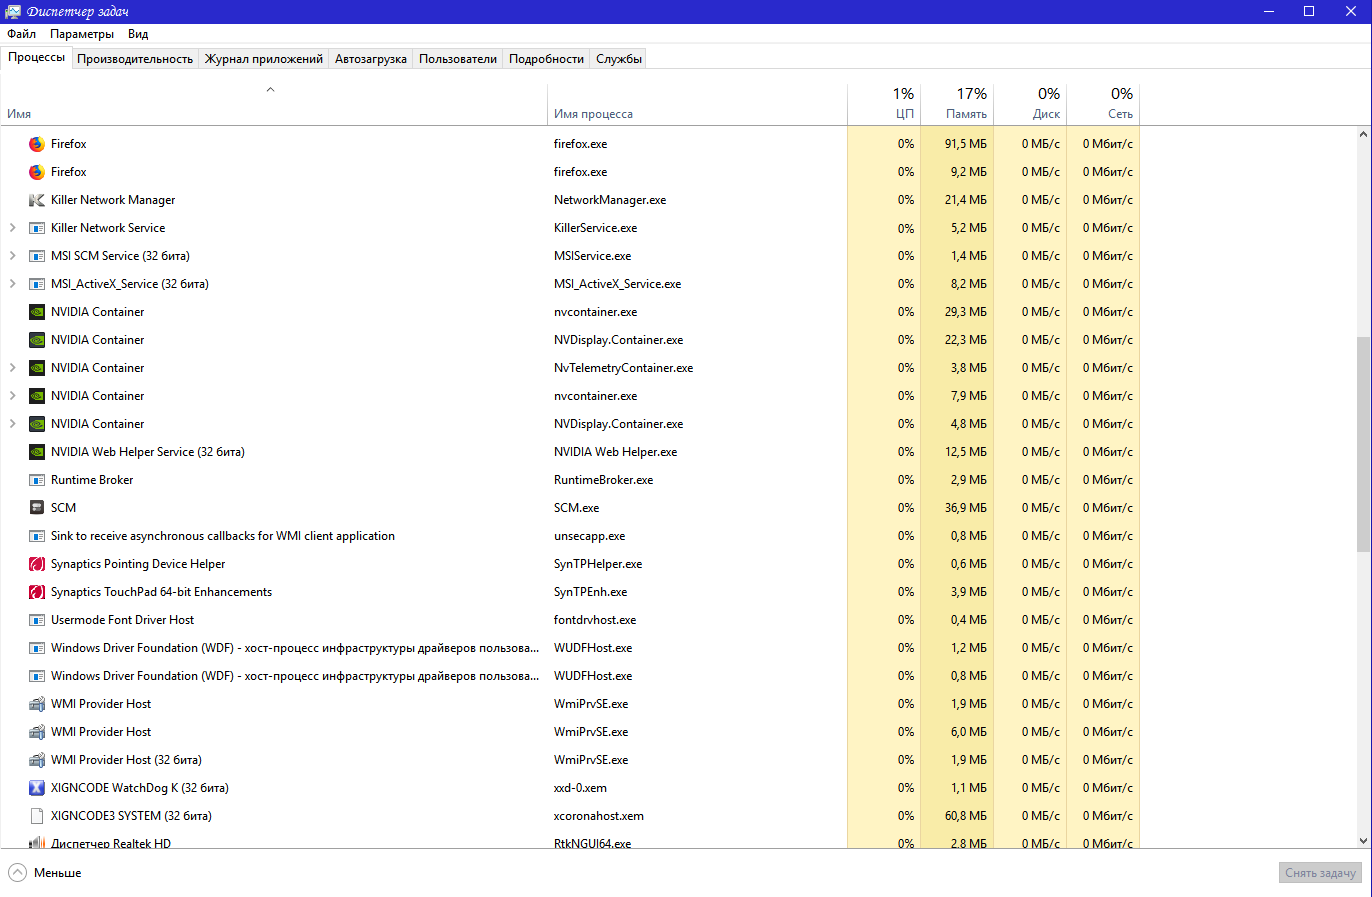Click the Synaptics Pointing Device Helper icon
This screenshot has height=897, width=1372.
point(37,564)
